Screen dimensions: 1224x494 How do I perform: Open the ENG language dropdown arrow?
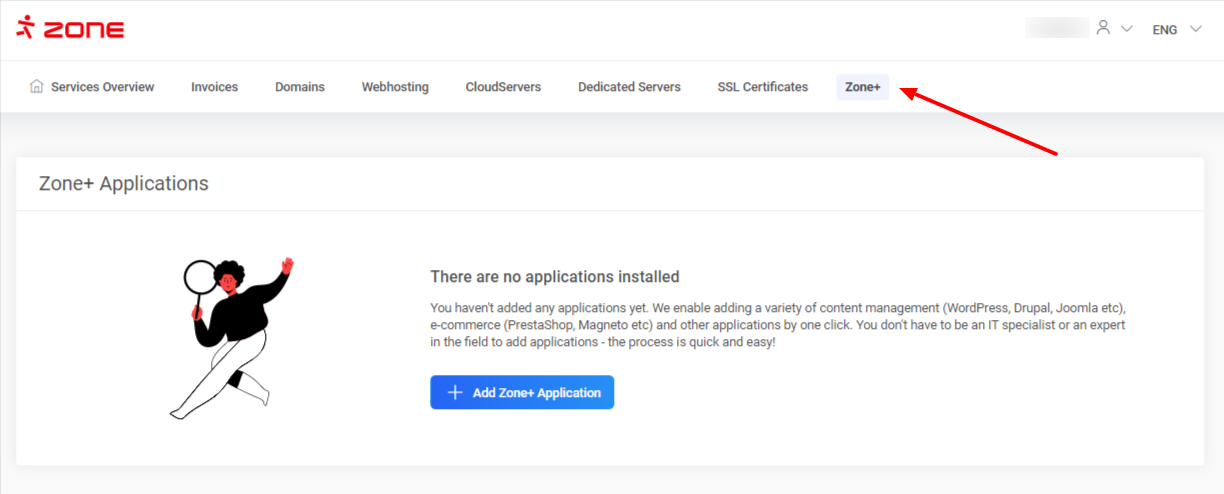tap(1196, 29)
